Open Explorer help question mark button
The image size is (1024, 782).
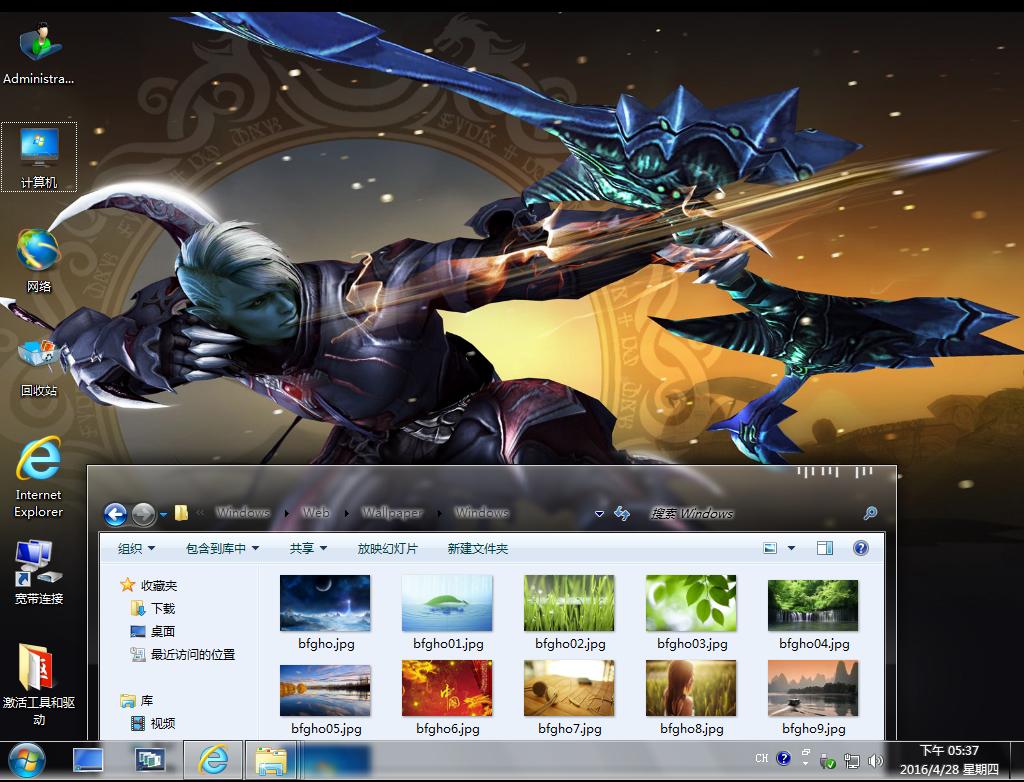point(861,548)
